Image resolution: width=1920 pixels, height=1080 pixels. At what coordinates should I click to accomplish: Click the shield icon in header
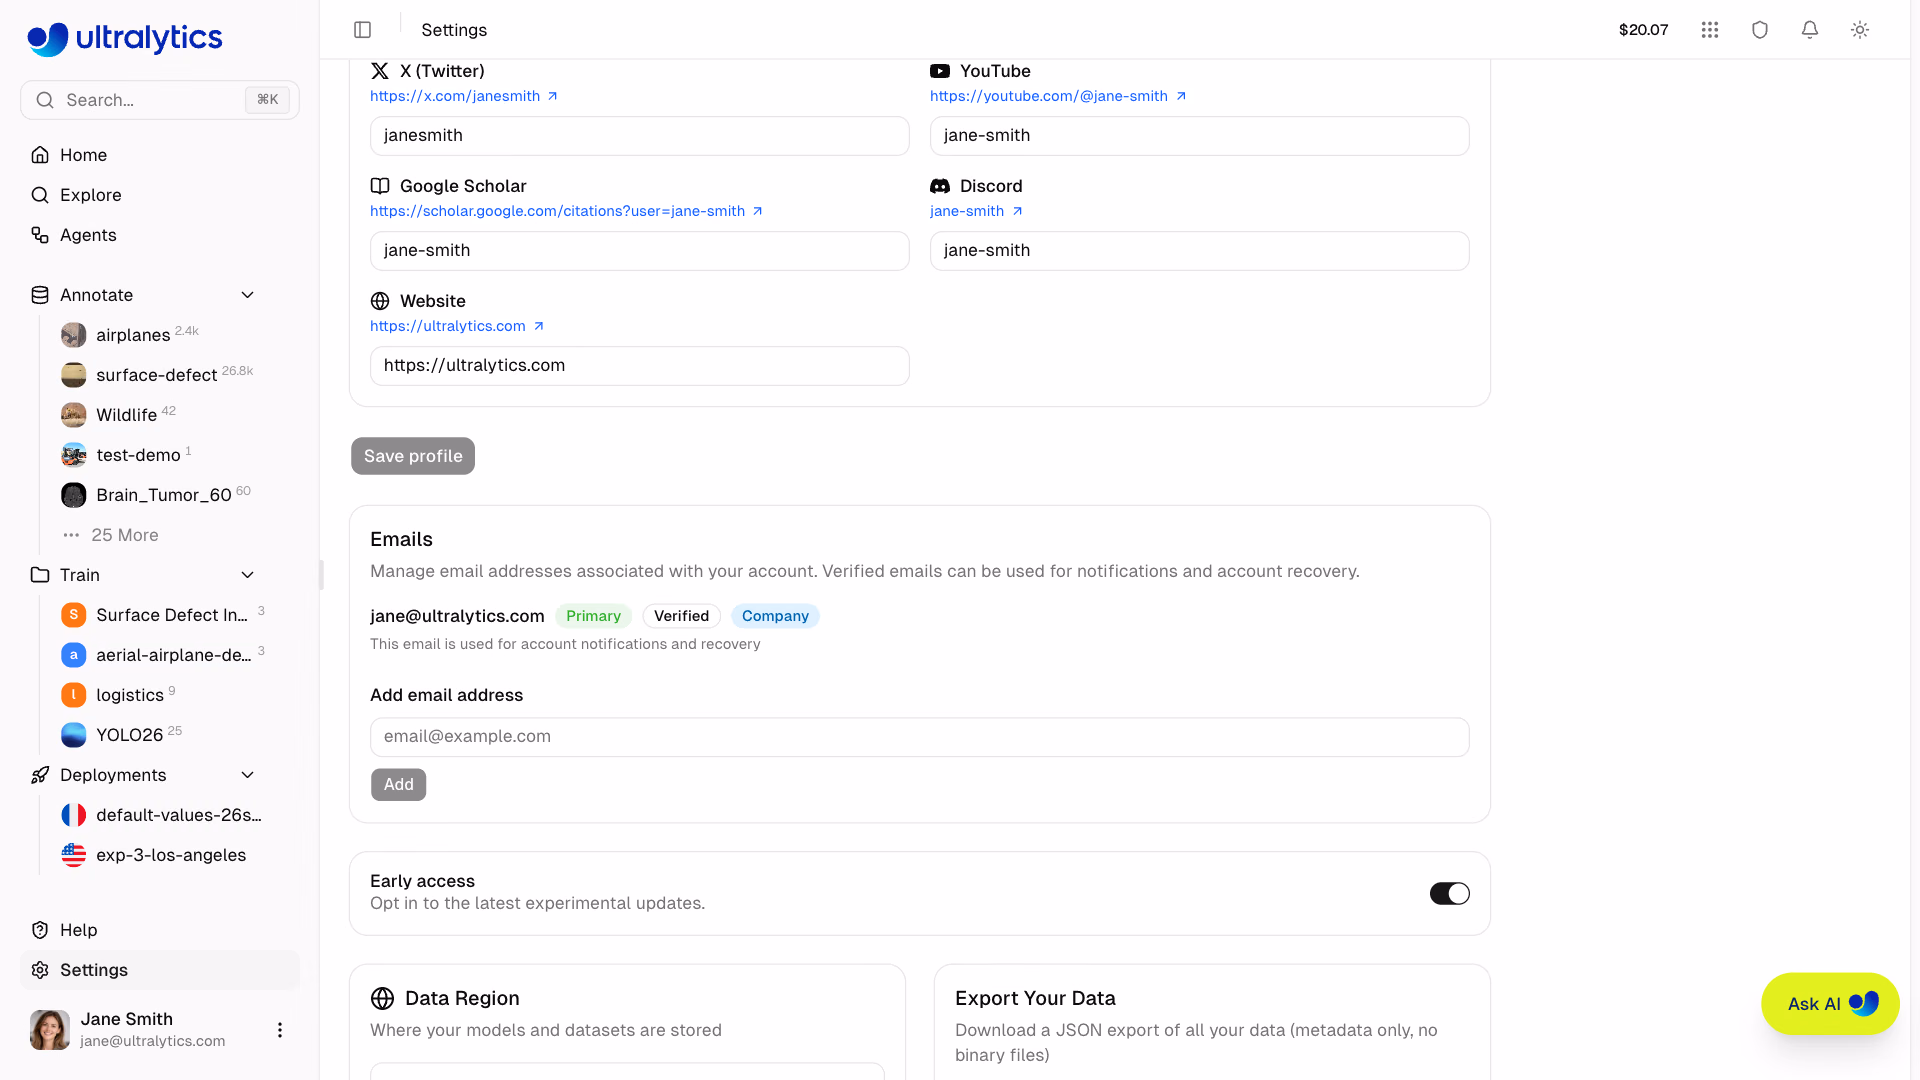coord(1760,30)
